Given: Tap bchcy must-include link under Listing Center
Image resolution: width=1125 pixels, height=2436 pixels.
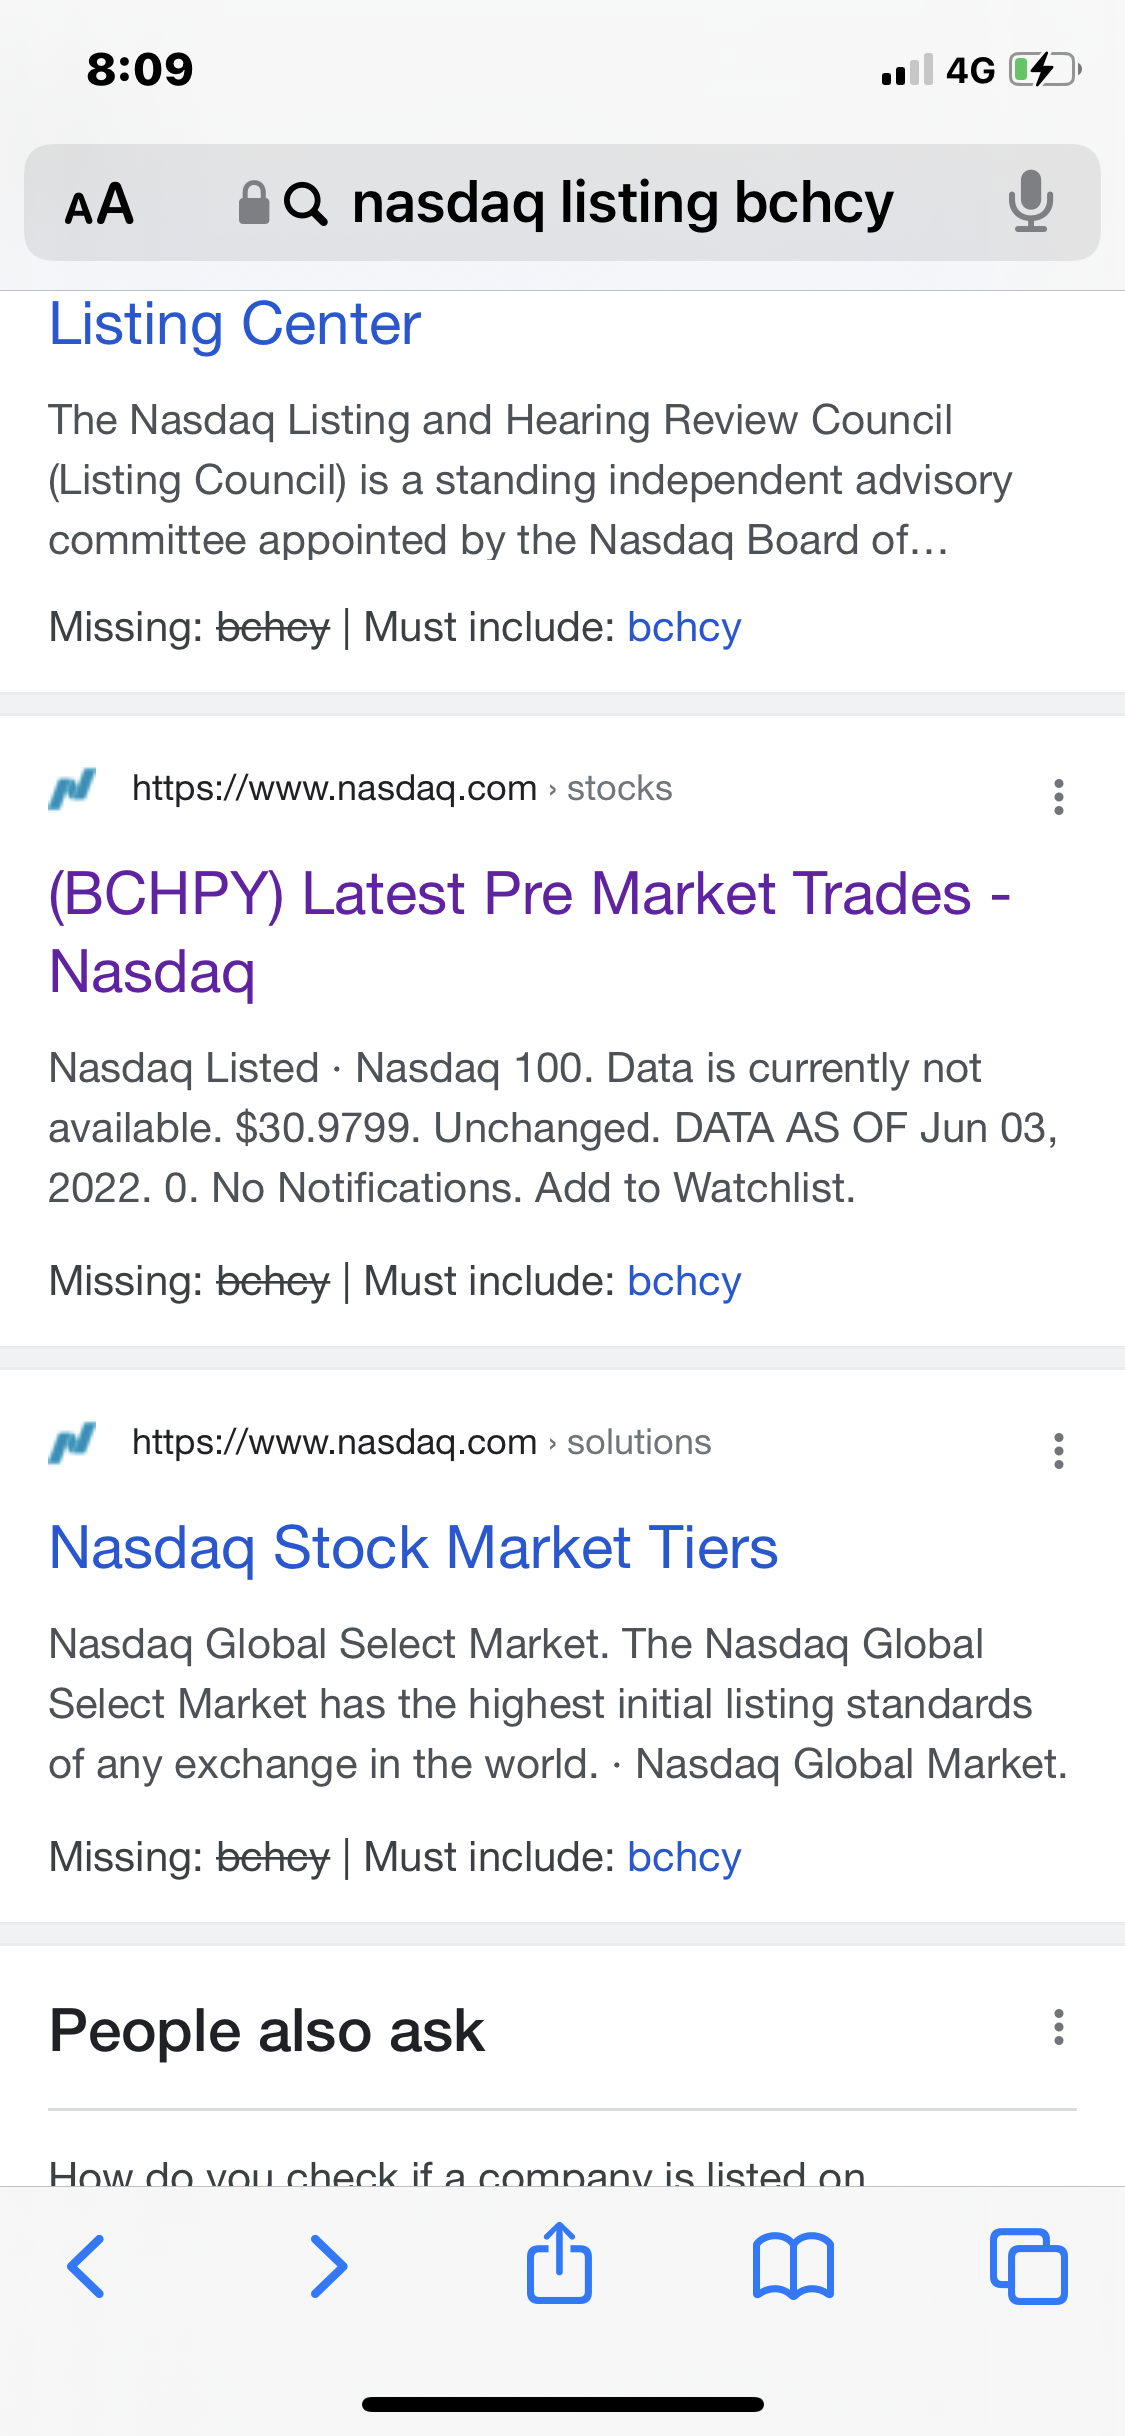Looking at the screenshot, I should click(684, 627).
